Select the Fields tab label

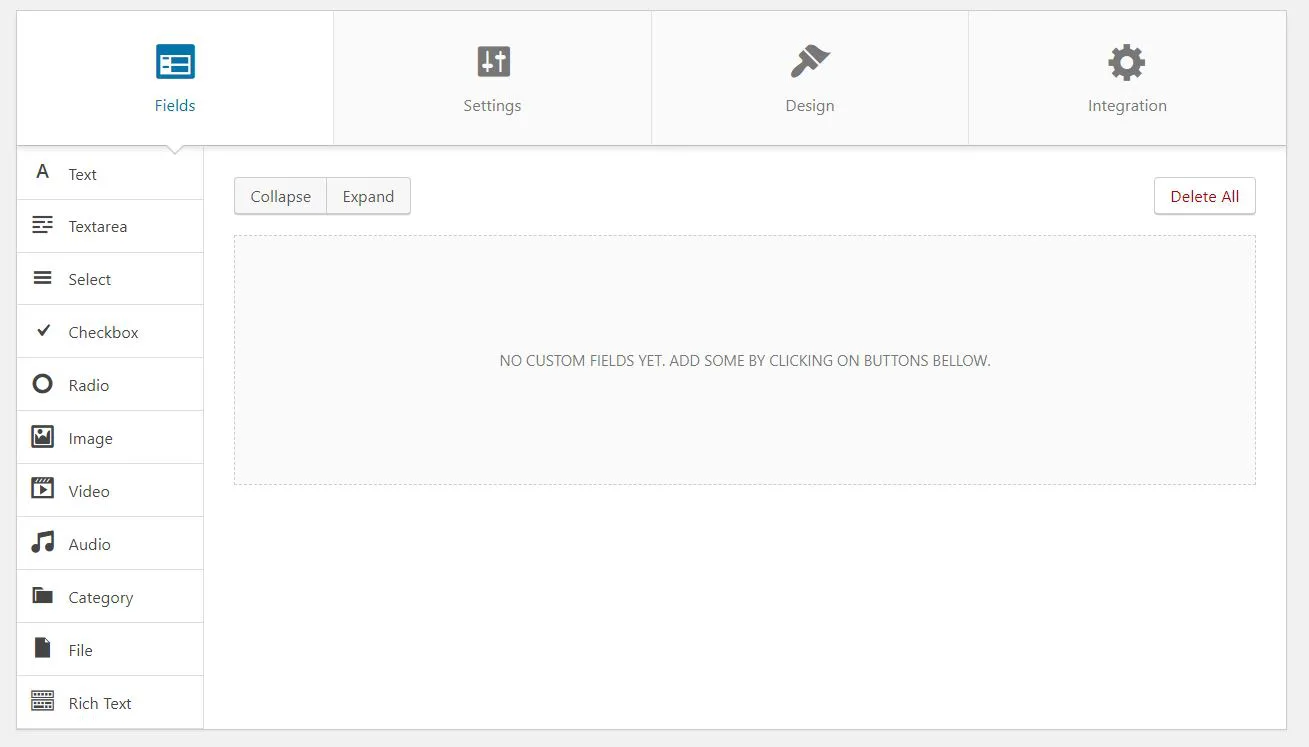point(175,106)
